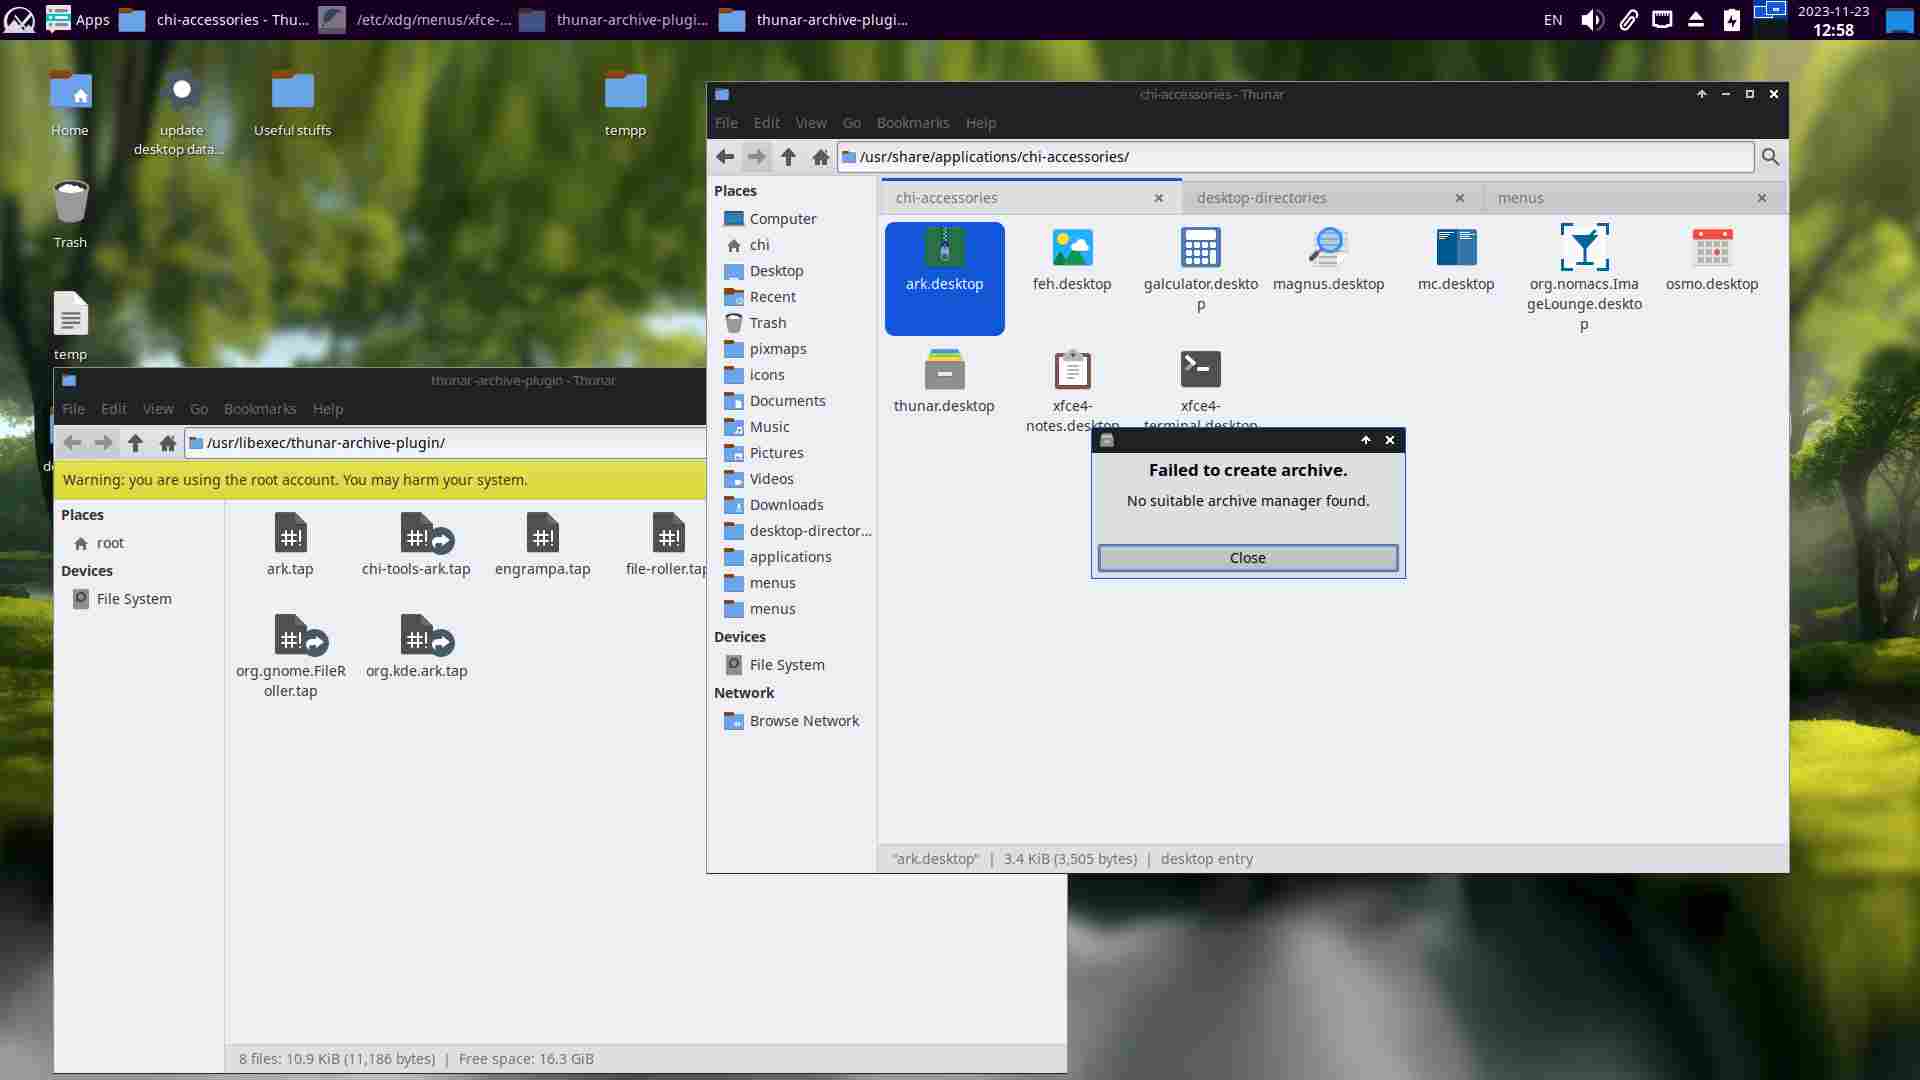
Task: Open the Bookmarks menu in chi-accessories window
Action: [912, 123]
